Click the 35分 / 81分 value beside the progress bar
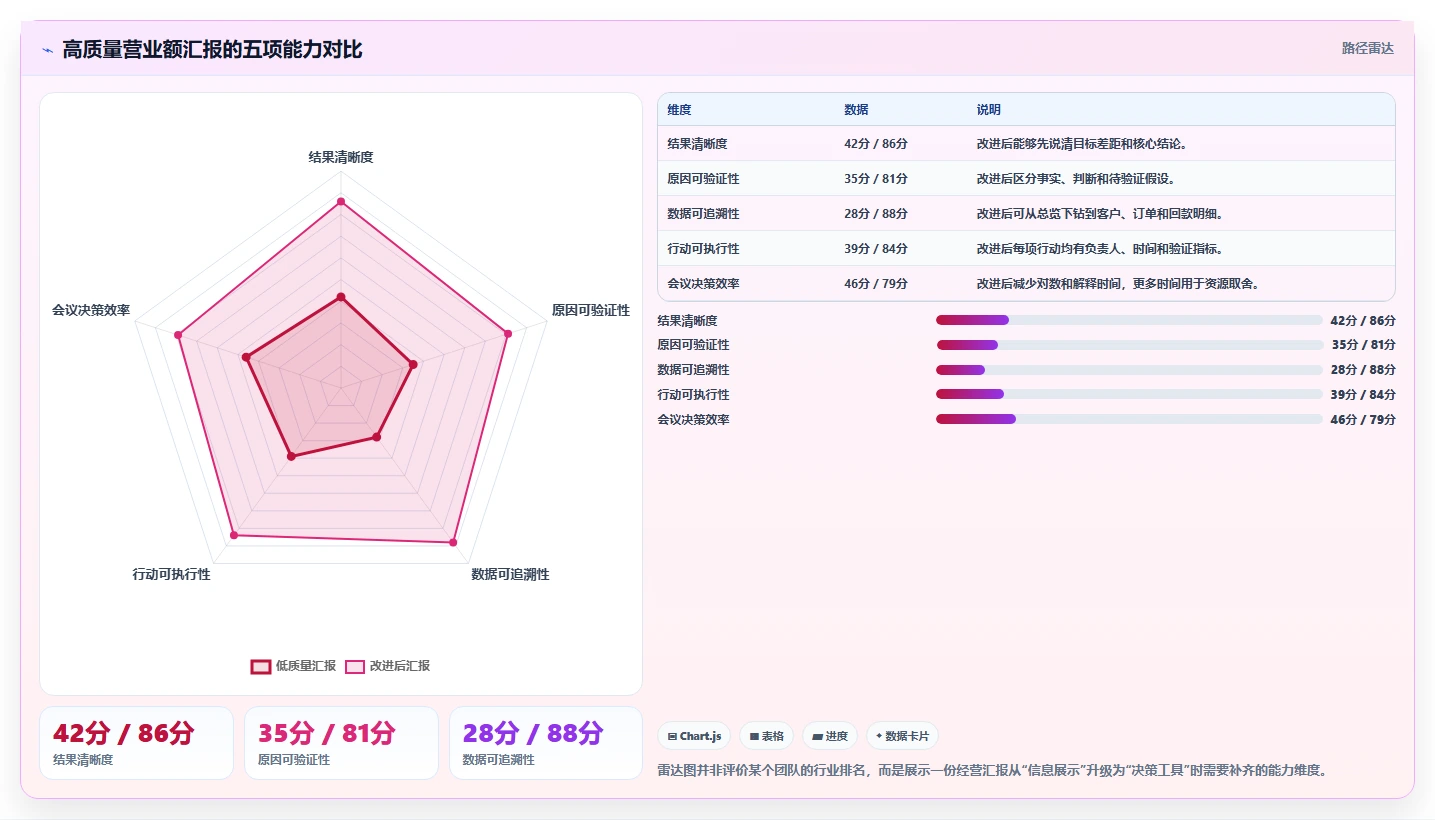Image resolution: width=1435 pixels, height=820 pixels. pos(1363,345)
